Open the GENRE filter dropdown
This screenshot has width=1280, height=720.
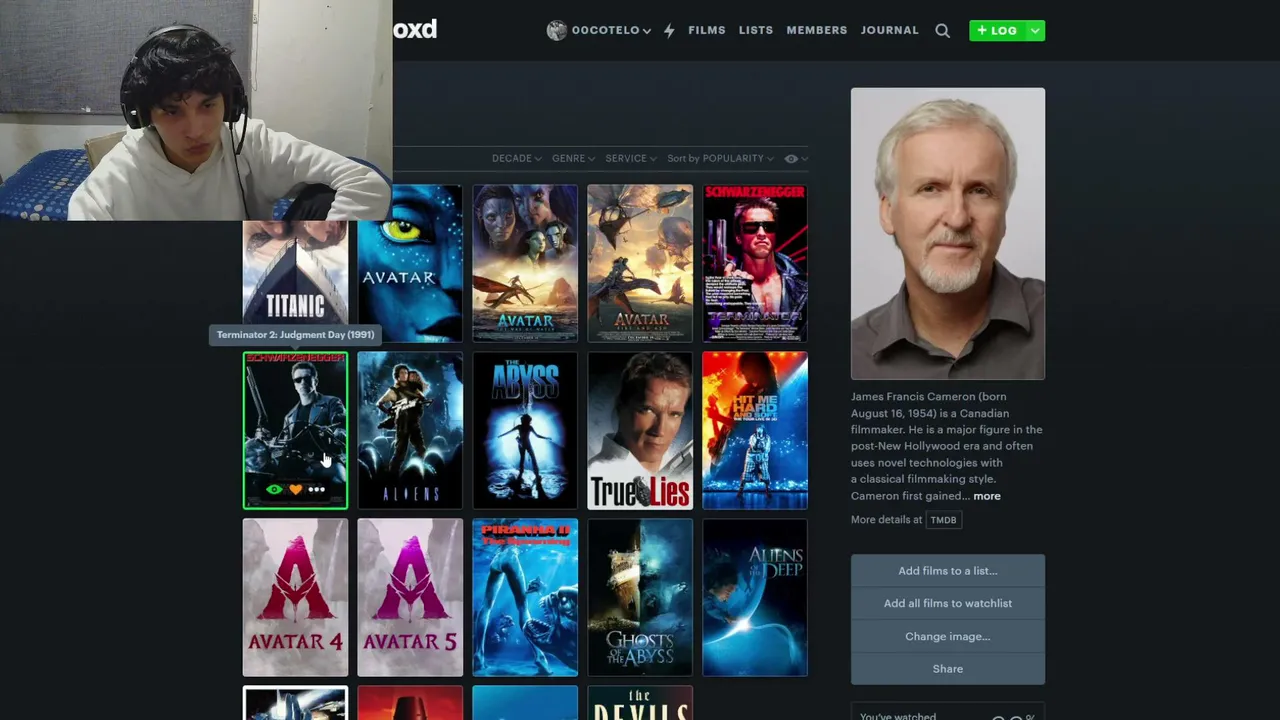pos(573,159)
